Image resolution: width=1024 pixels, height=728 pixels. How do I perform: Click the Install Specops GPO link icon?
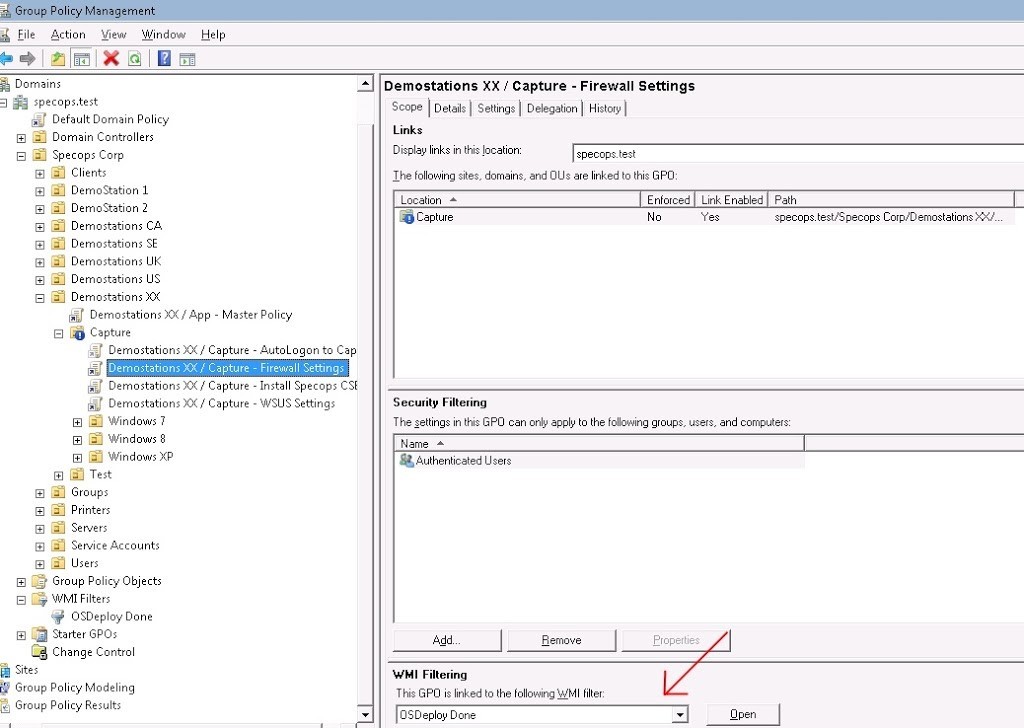(x=95, y=386)
